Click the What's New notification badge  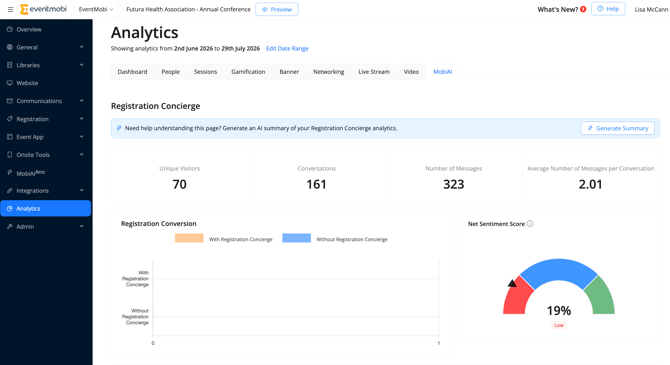[x=583, y=9]
